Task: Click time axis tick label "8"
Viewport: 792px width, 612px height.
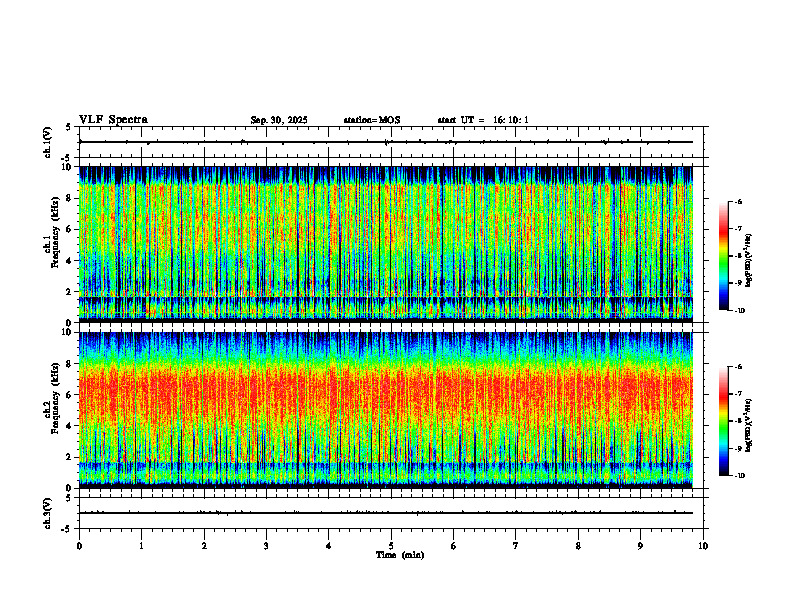Action: point(578,546)
